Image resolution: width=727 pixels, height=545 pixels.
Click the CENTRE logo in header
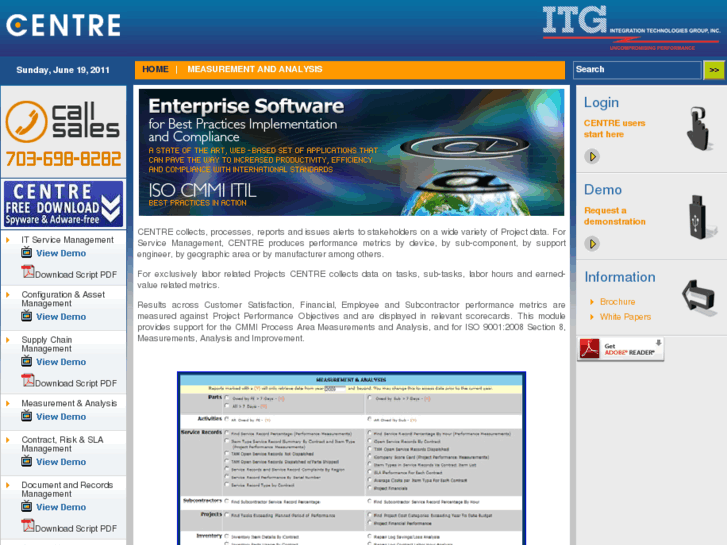click(63, 25)
